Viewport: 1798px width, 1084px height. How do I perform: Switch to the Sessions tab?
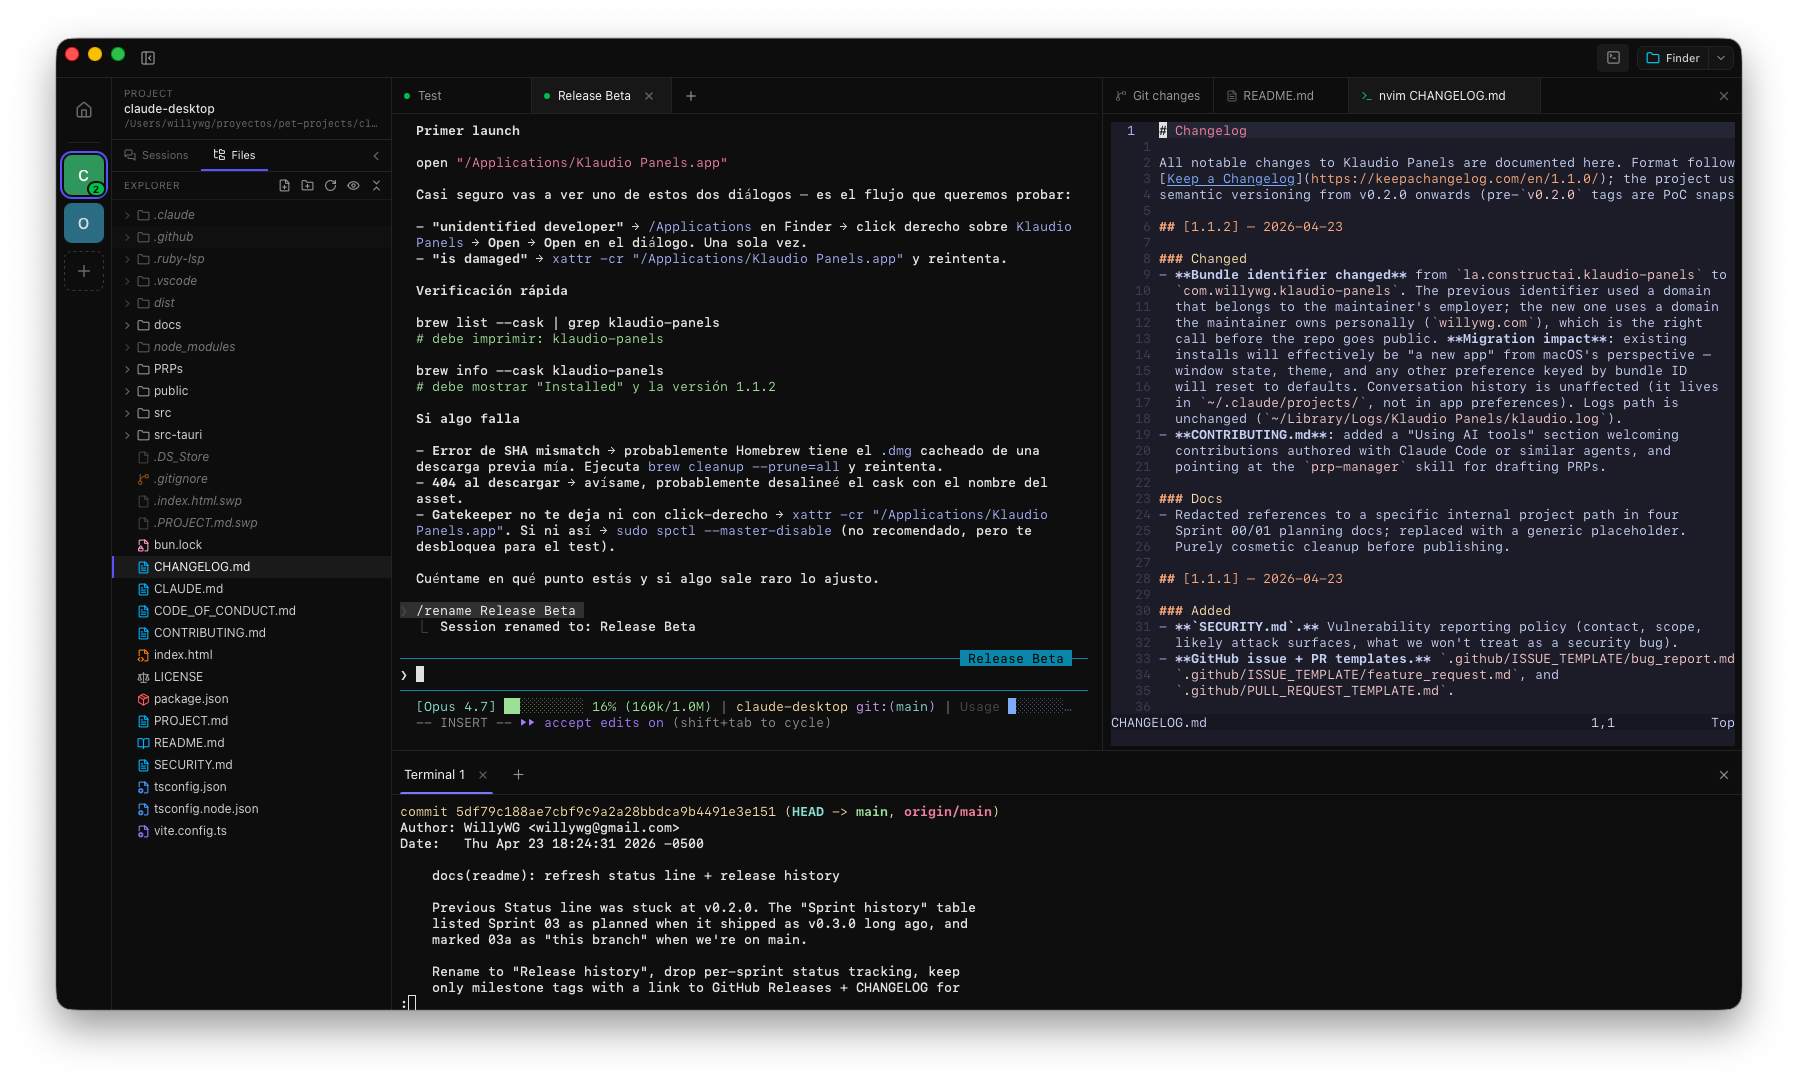(x=156, y=155)
